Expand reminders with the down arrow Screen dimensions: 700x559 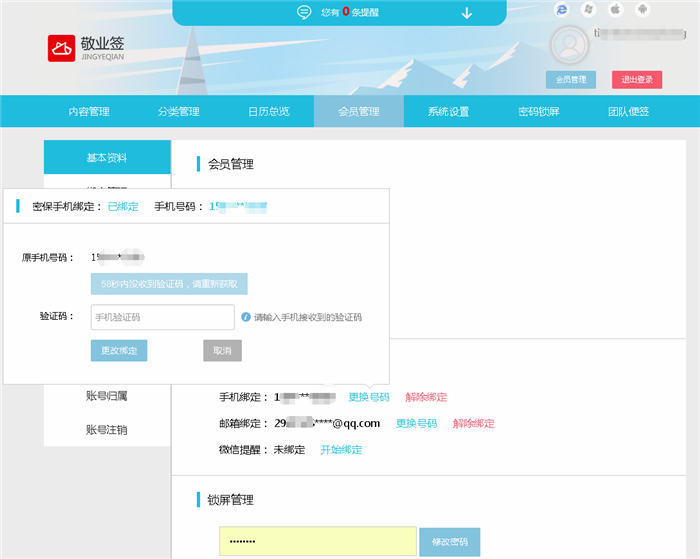(x=466, y=13)
